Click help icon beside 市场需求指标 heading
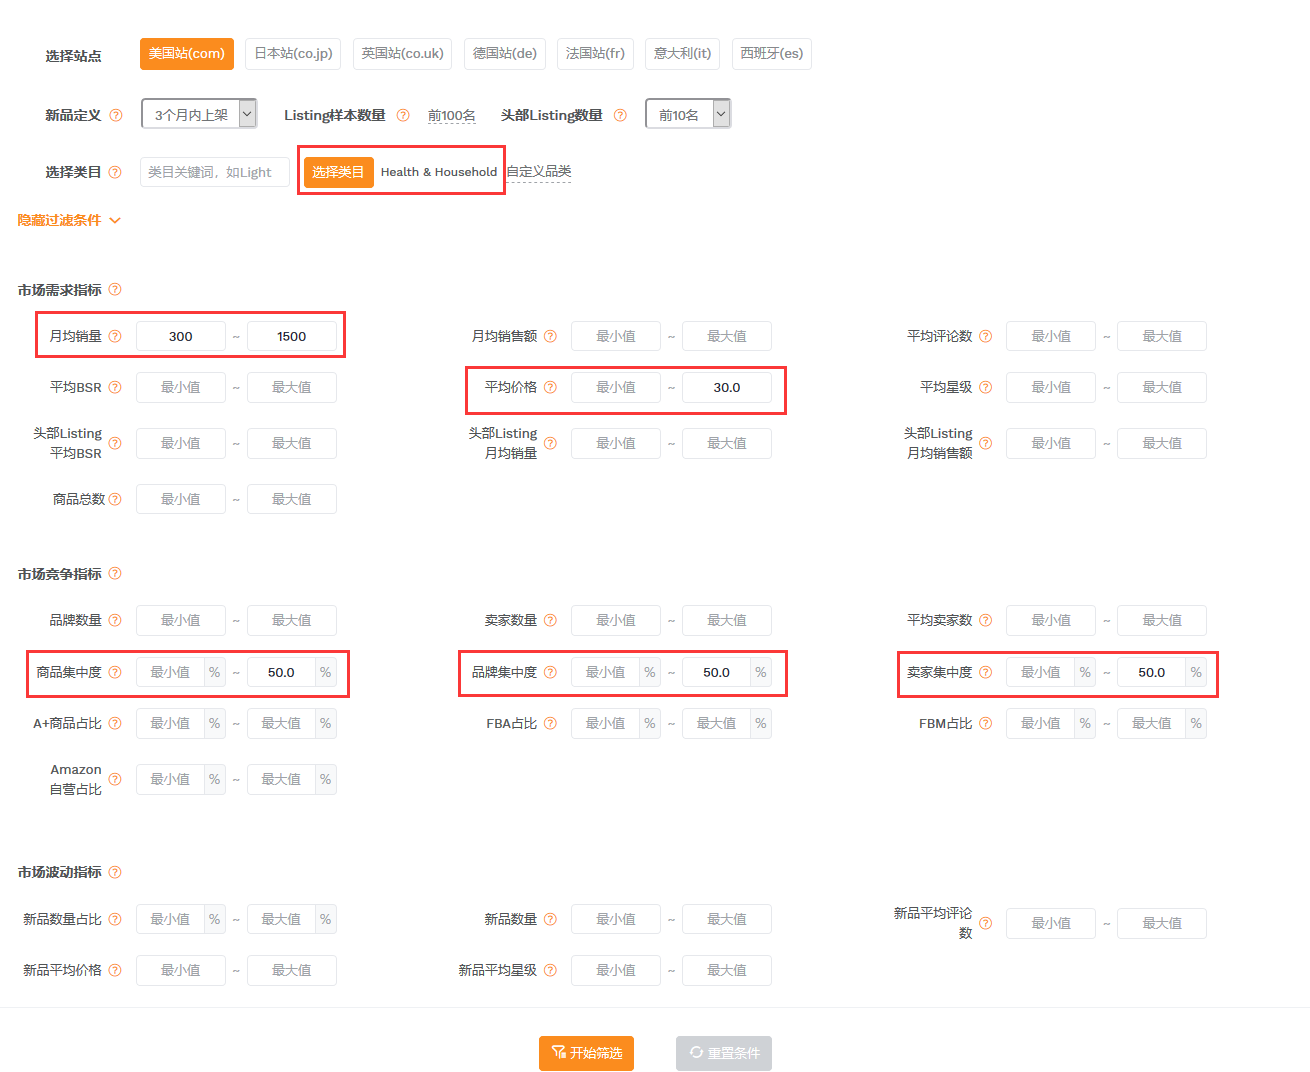1310x1072 pixels. [x=115, y=290]
